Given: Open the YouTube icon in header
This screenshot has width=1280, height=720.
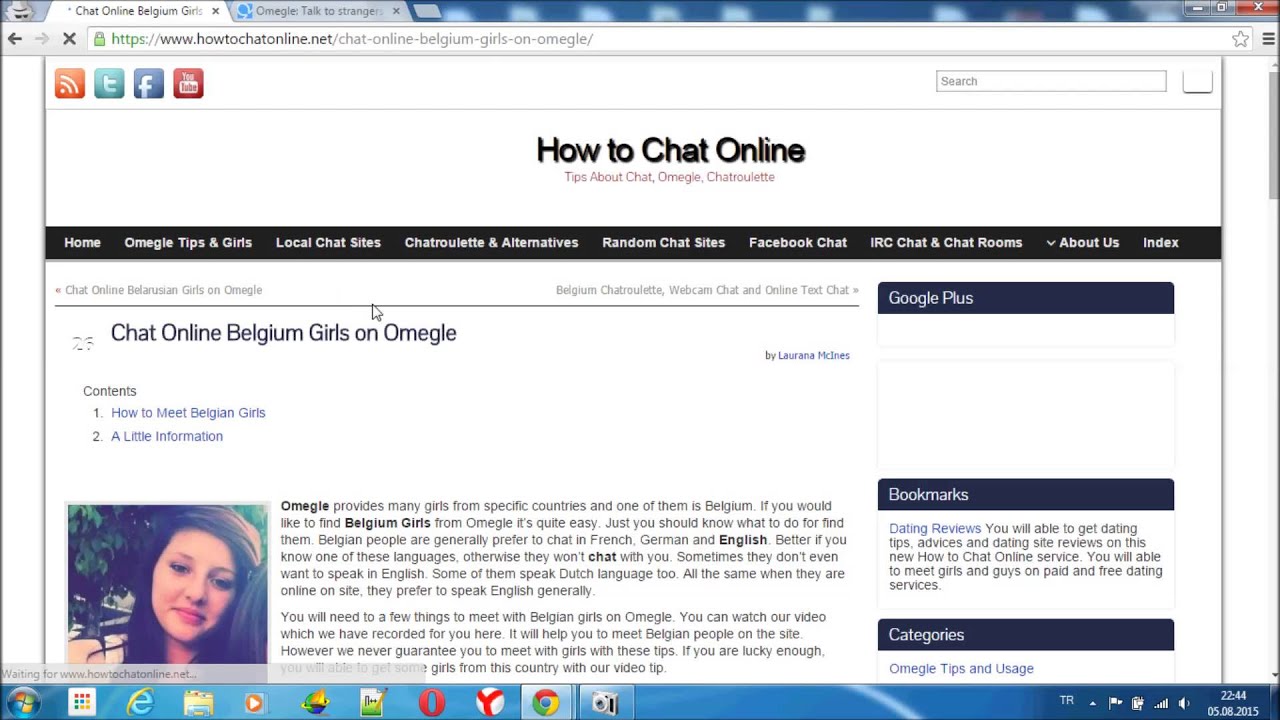Looking at the screenshot, I should (188, 84).
